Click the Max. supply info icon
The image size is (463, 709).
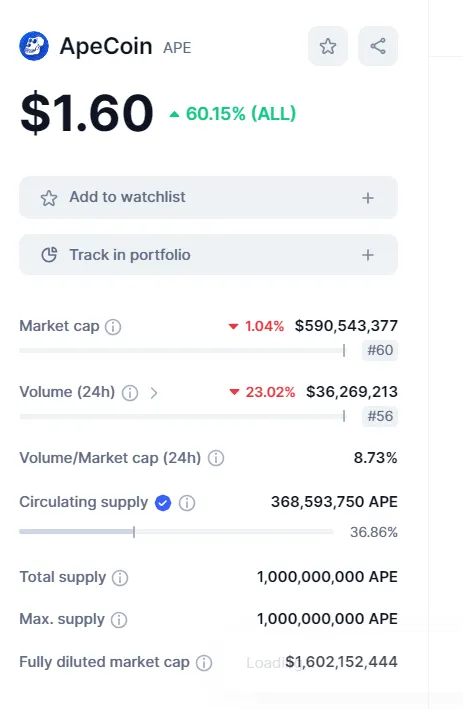tap(119, 619)
